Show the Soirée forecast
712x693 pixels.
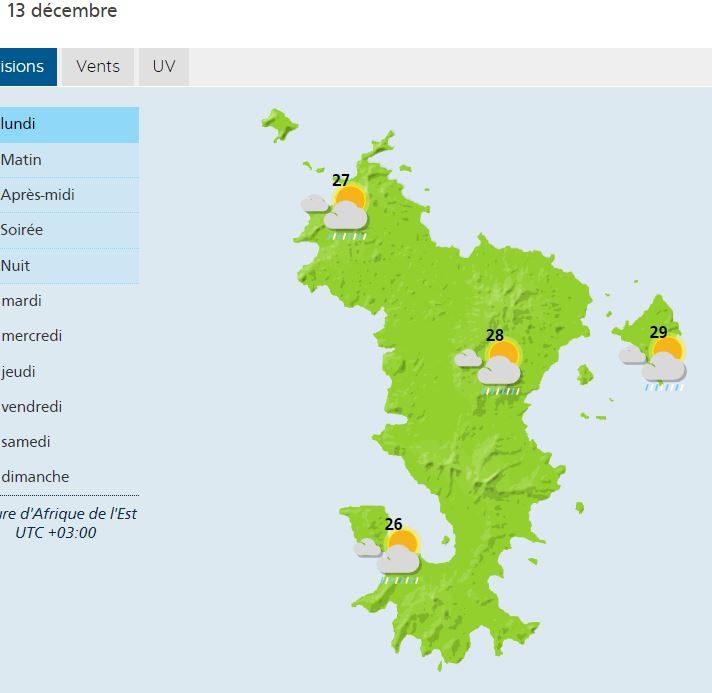pos(69,230)
